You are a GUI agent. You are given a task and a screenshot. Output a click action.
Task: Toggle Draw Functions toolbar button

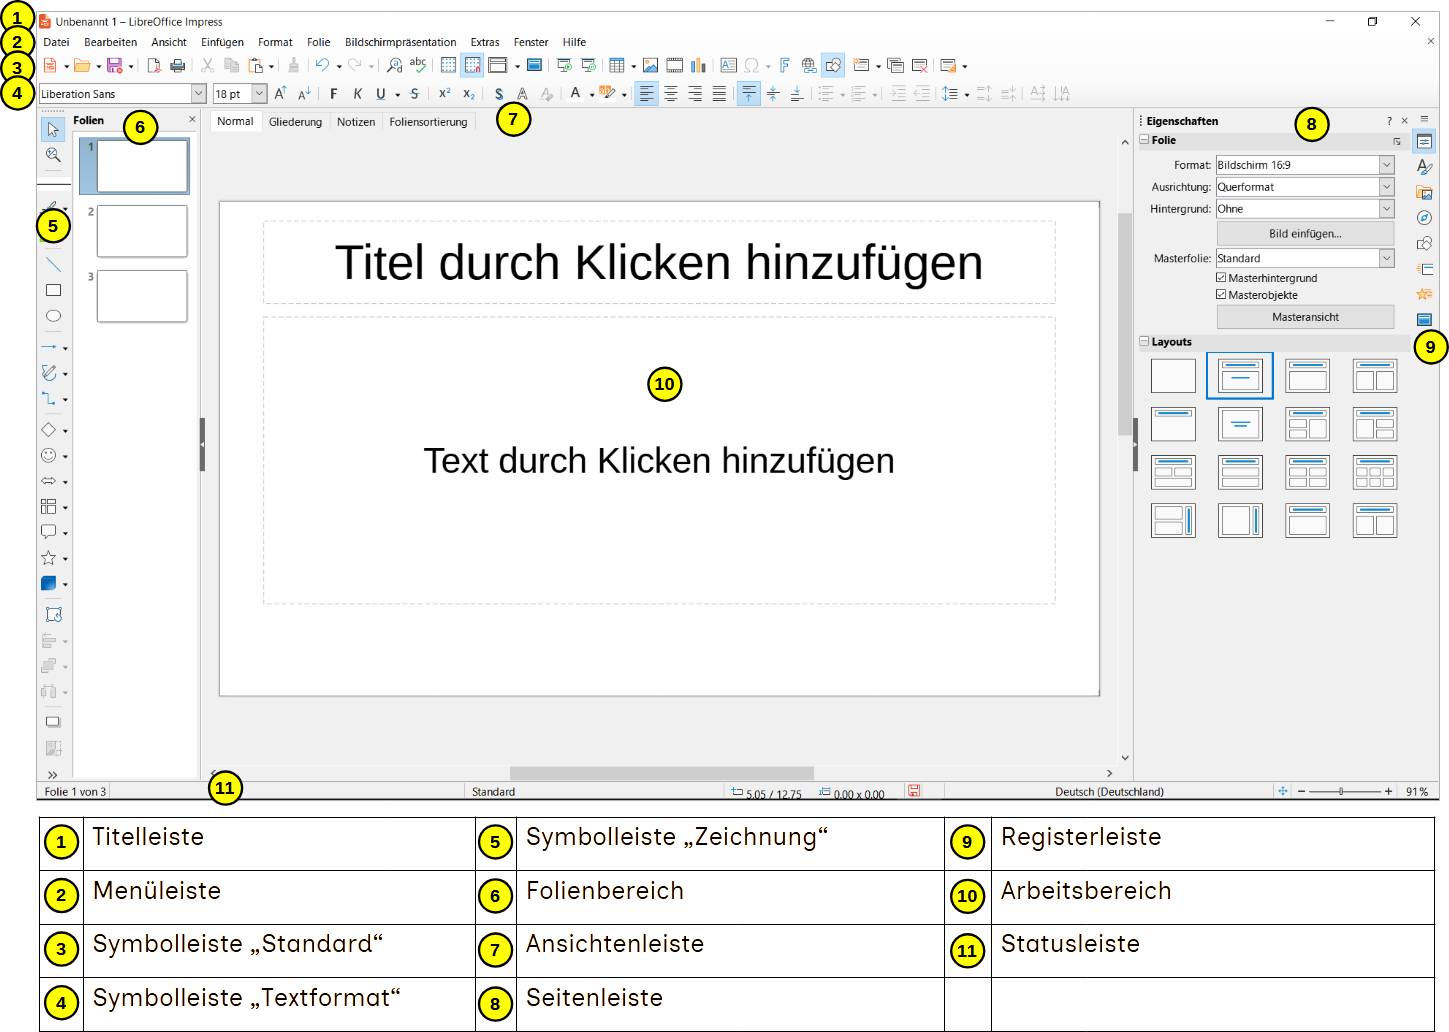click(833, 66)
